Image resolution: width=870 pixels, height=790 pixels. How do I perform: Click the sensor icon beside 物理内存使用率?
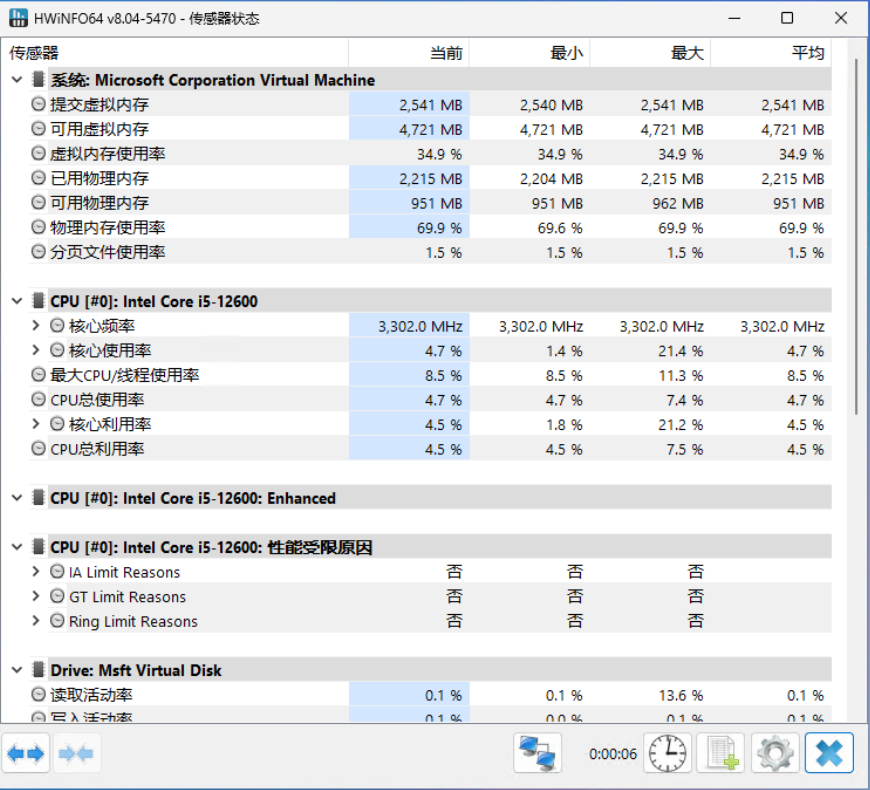(x=38, y=227)
